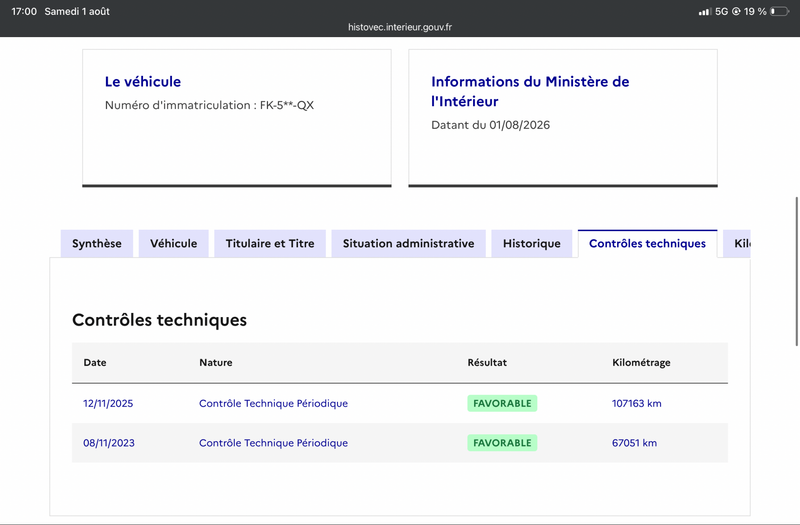The height and width of the screenshot is (525, 800).
Task: Click the Contrôles techniques section heading
Action: pyautogui.click(x=160, y=320)
